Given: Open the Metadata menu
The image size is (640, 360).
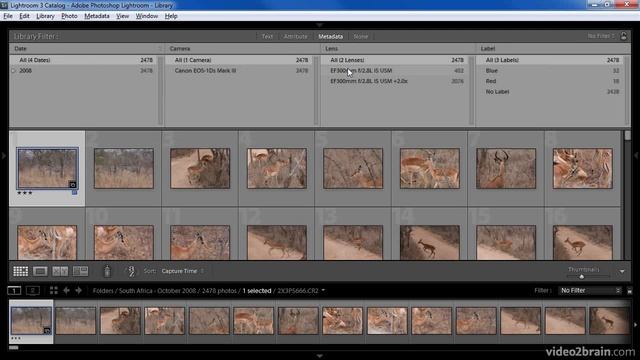Looking at the screenshot, I should (x=97, y=16).
